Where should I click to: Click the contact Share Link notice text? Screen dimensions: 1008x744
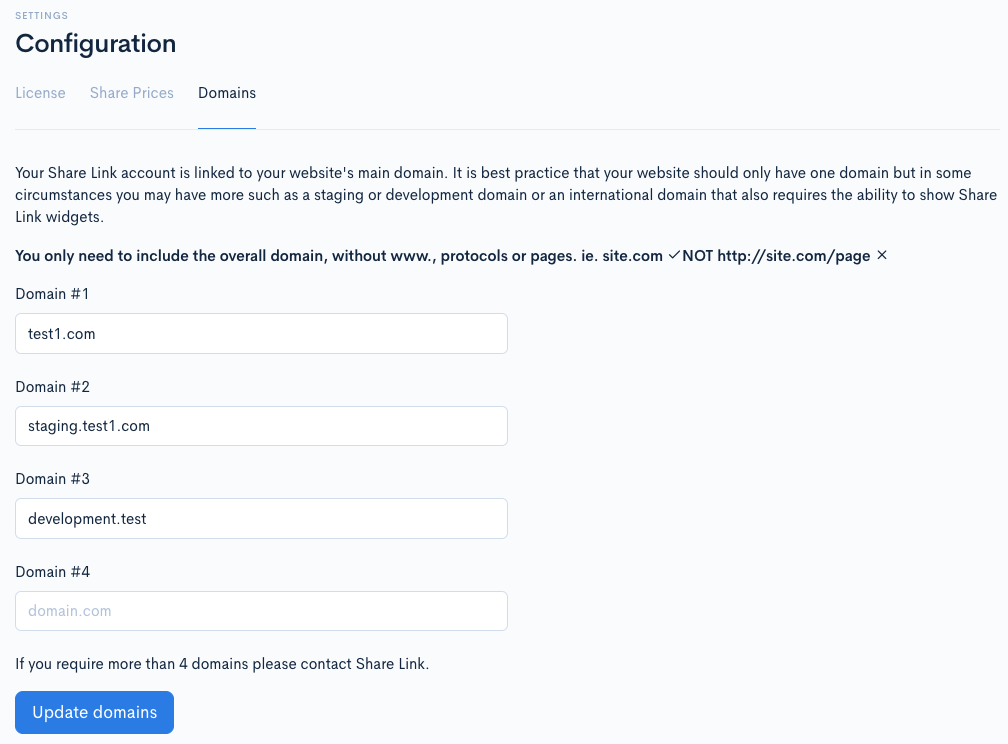click(222, 663)
